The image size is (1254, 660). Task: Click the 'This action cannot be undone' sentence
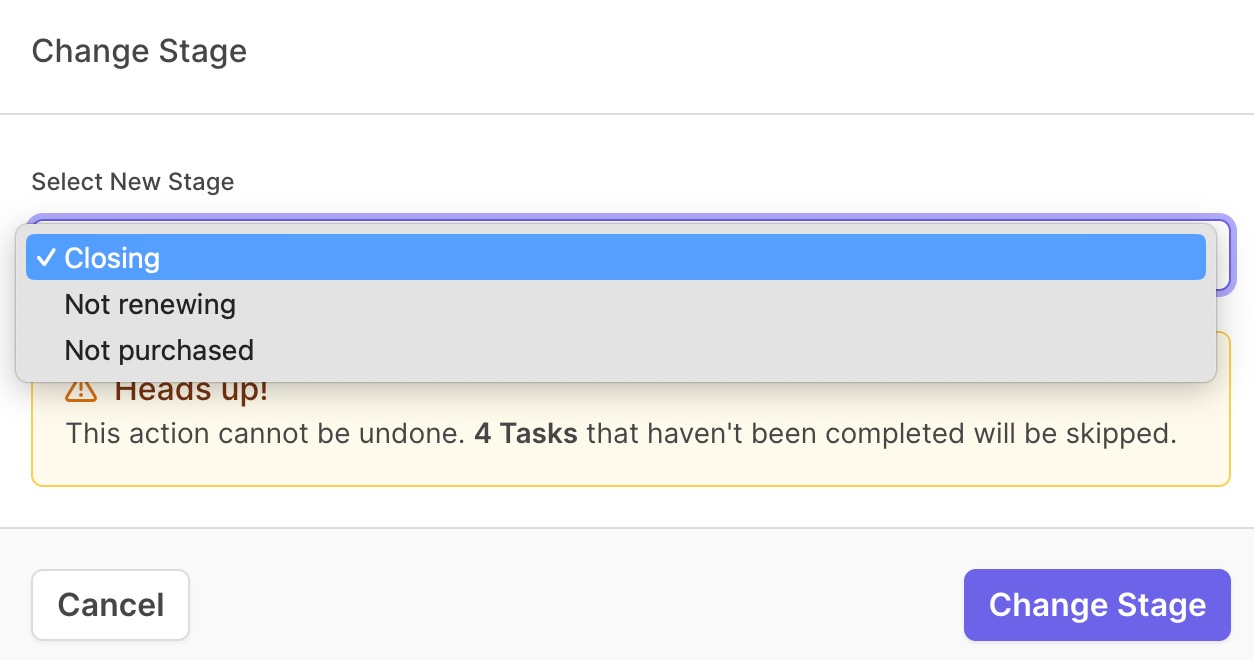[x=266, y=434]
